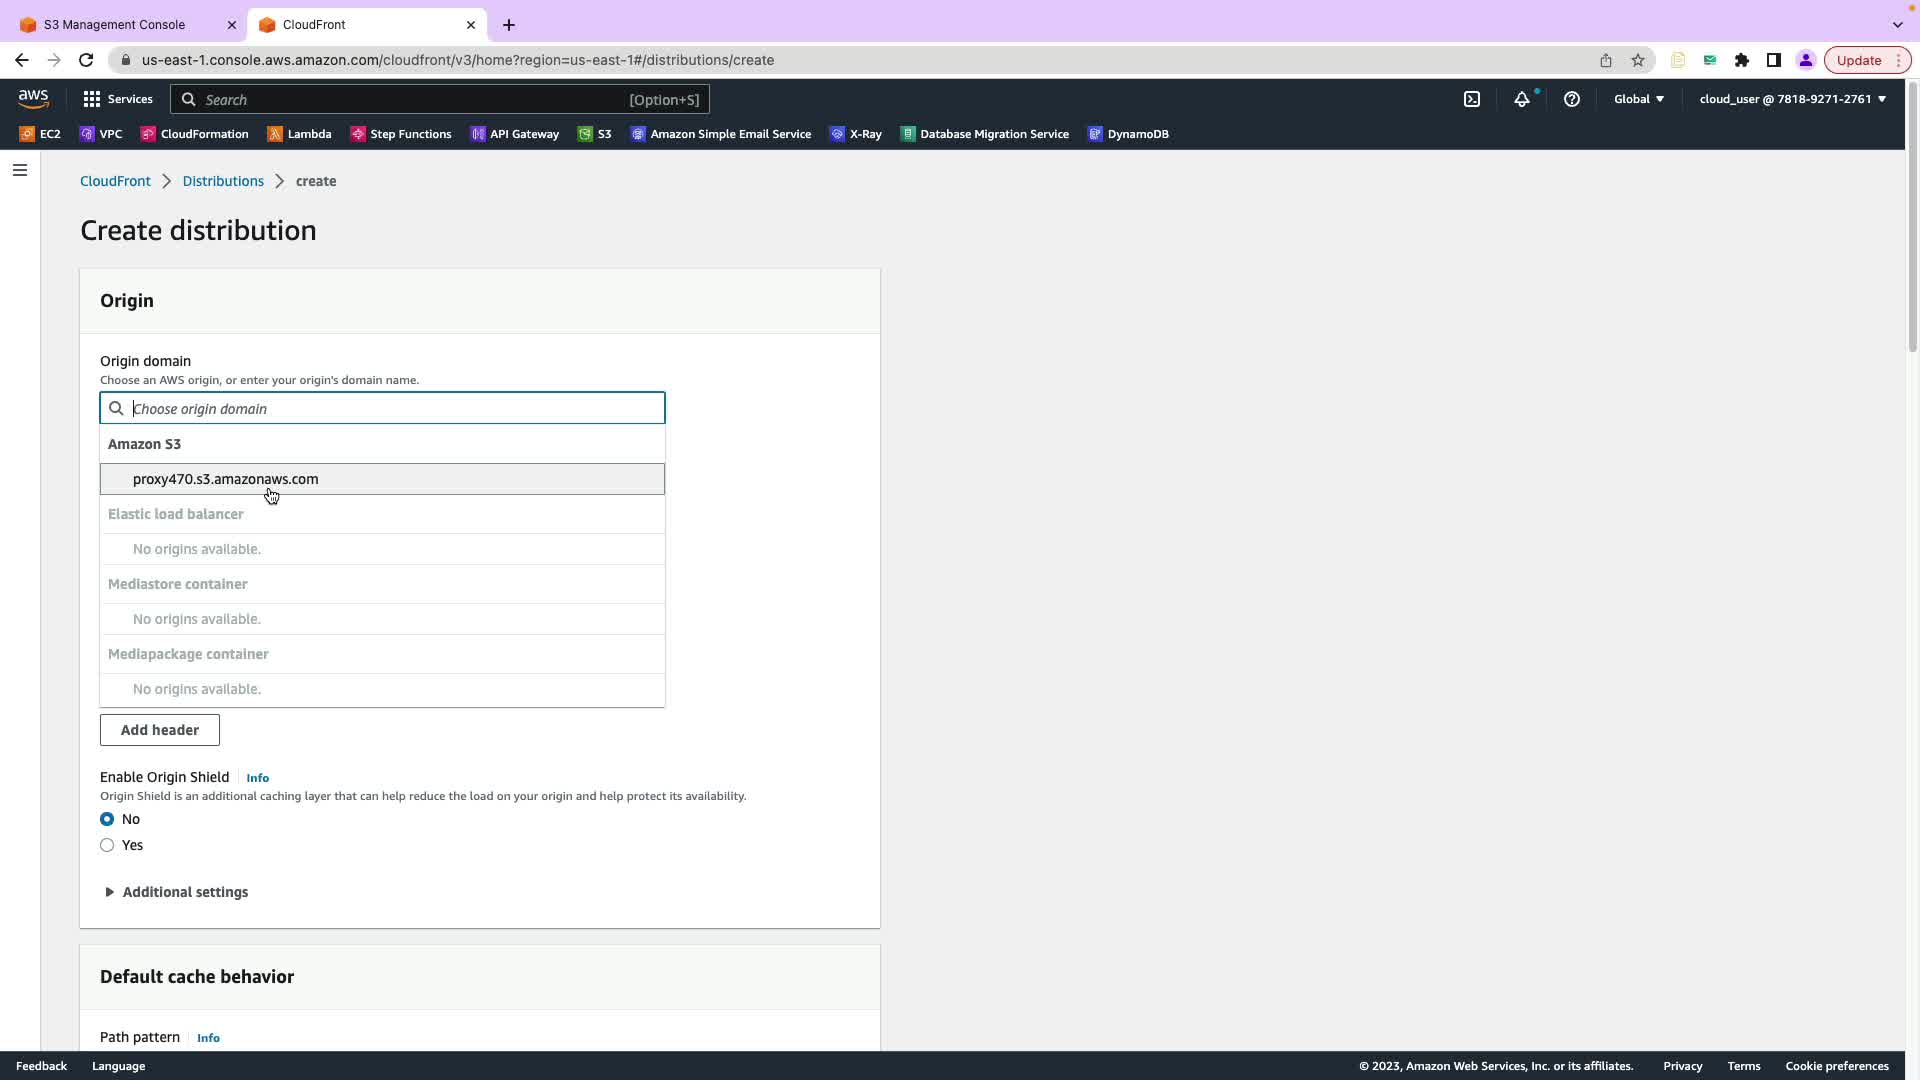Bookmark this page with star icon
Screen dimensions: 1920x1080
click(1638, 60)
